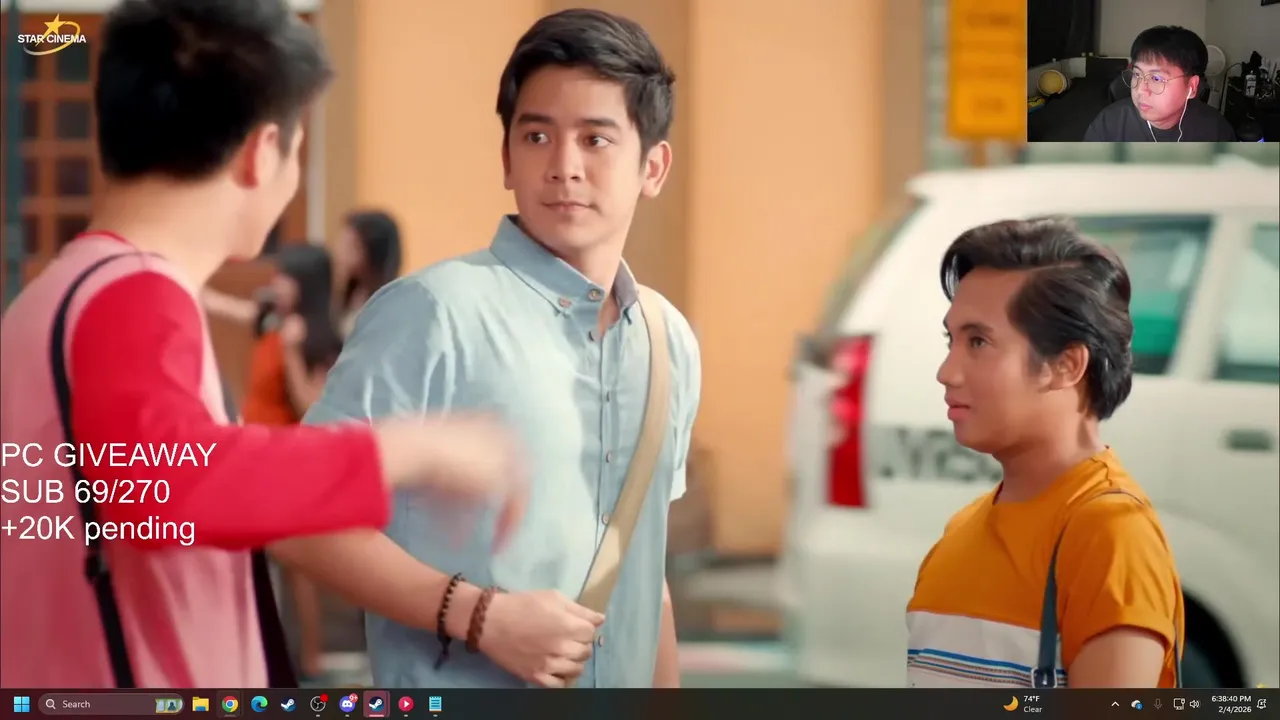Click the Star Cinema video frame to pause
Viewport: 1280px width, 720px height.
pyautogui.click(x=640, y=344)
